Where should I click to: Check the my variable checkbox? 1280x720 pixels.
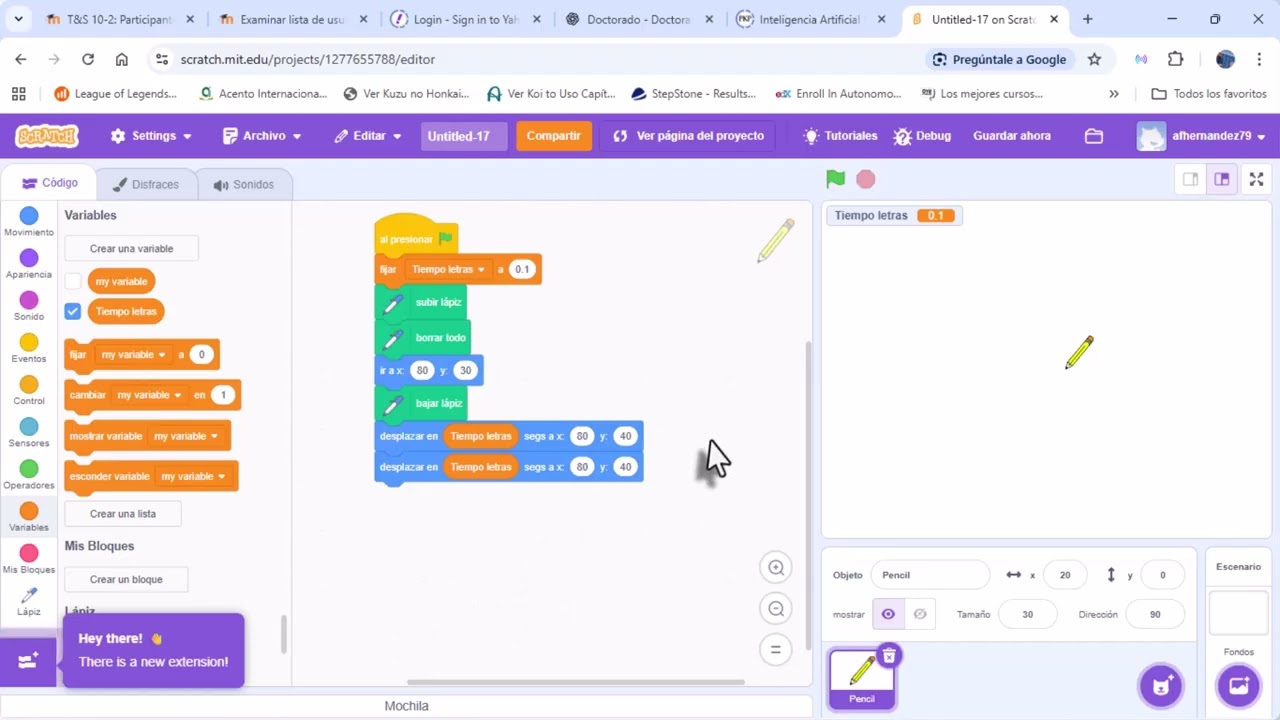click(73, 281)
